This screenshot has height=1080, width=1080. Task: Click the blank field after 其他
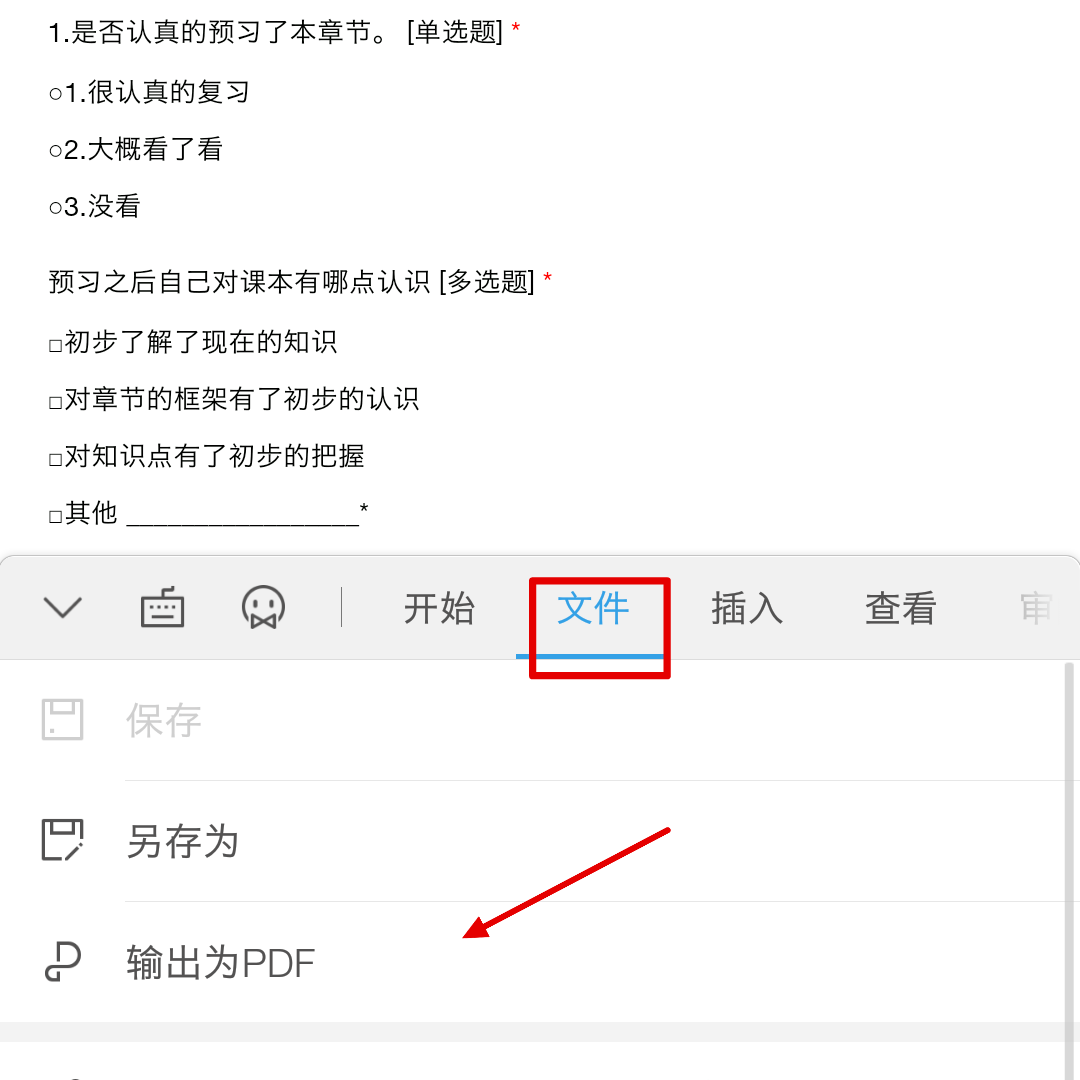243,515
